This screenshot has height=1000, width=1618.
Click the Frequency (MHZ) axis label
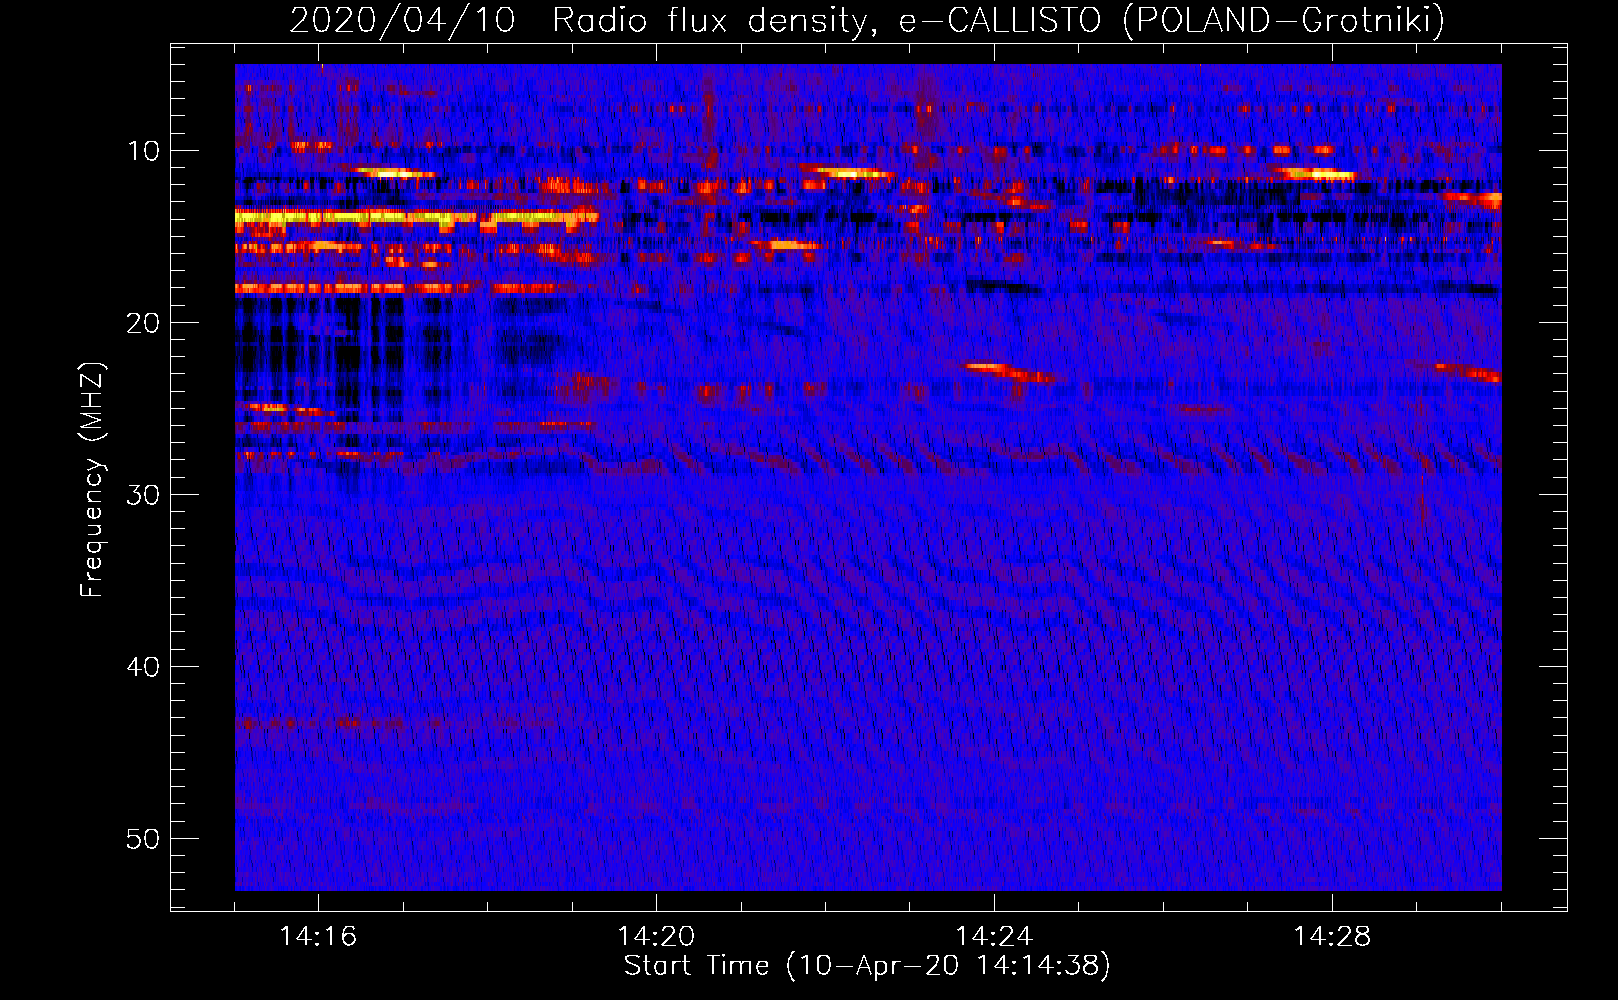tap(92, 480)
